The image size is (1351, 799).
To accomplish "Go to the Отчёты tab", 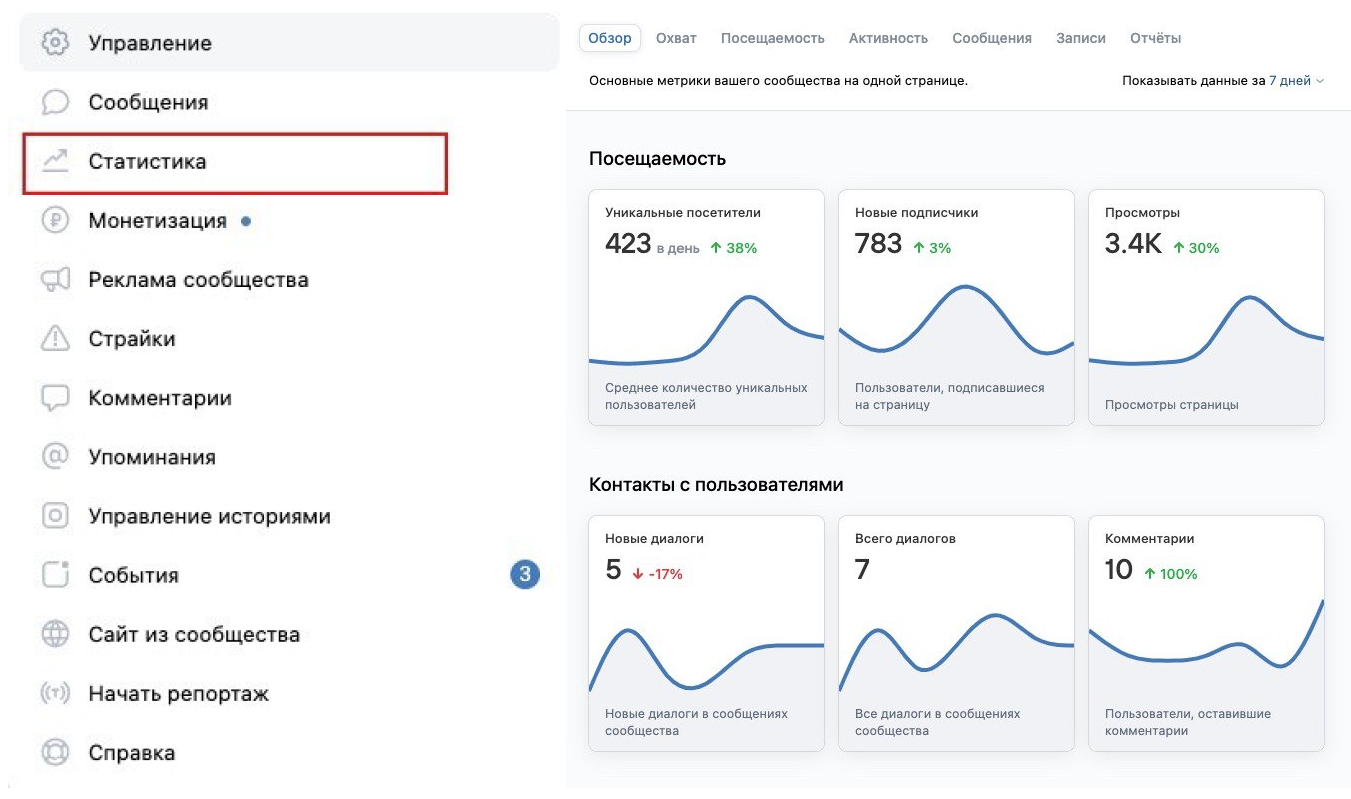I will click(x=1155, y=38).
